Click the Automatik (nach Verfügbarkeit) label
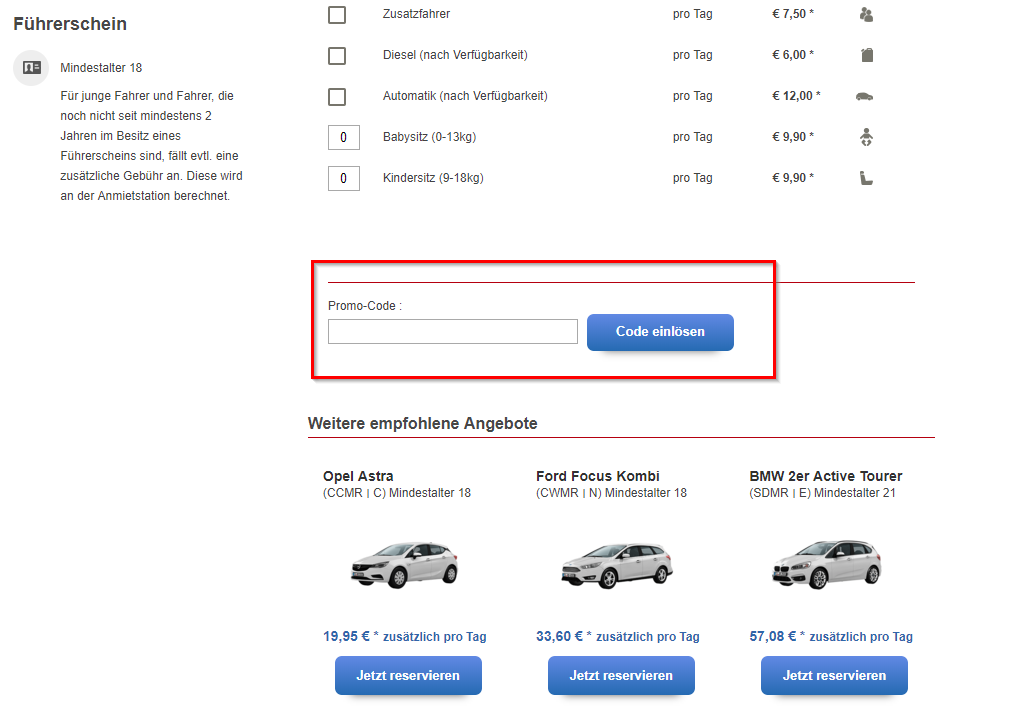 (465, 96)
